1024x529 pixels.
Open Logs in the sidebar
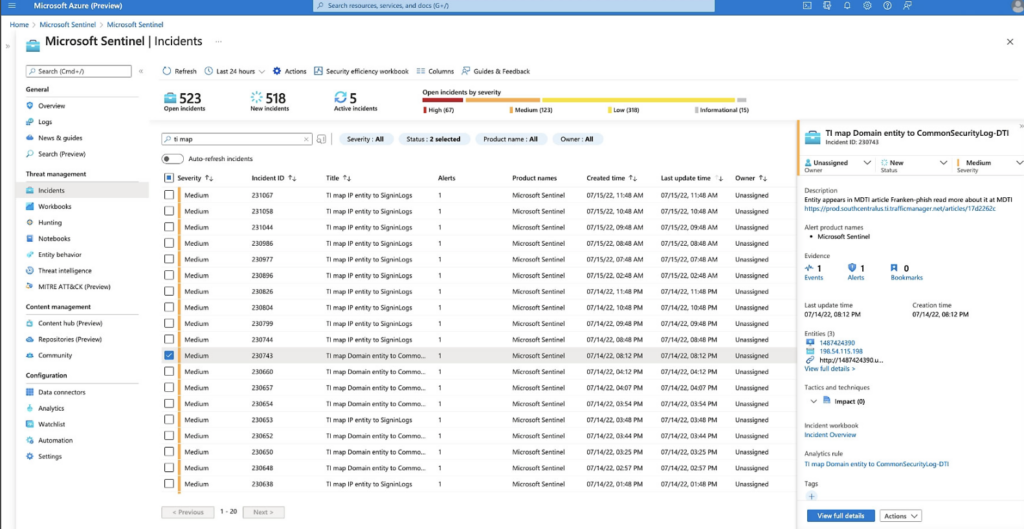click(x=44, y=122)
